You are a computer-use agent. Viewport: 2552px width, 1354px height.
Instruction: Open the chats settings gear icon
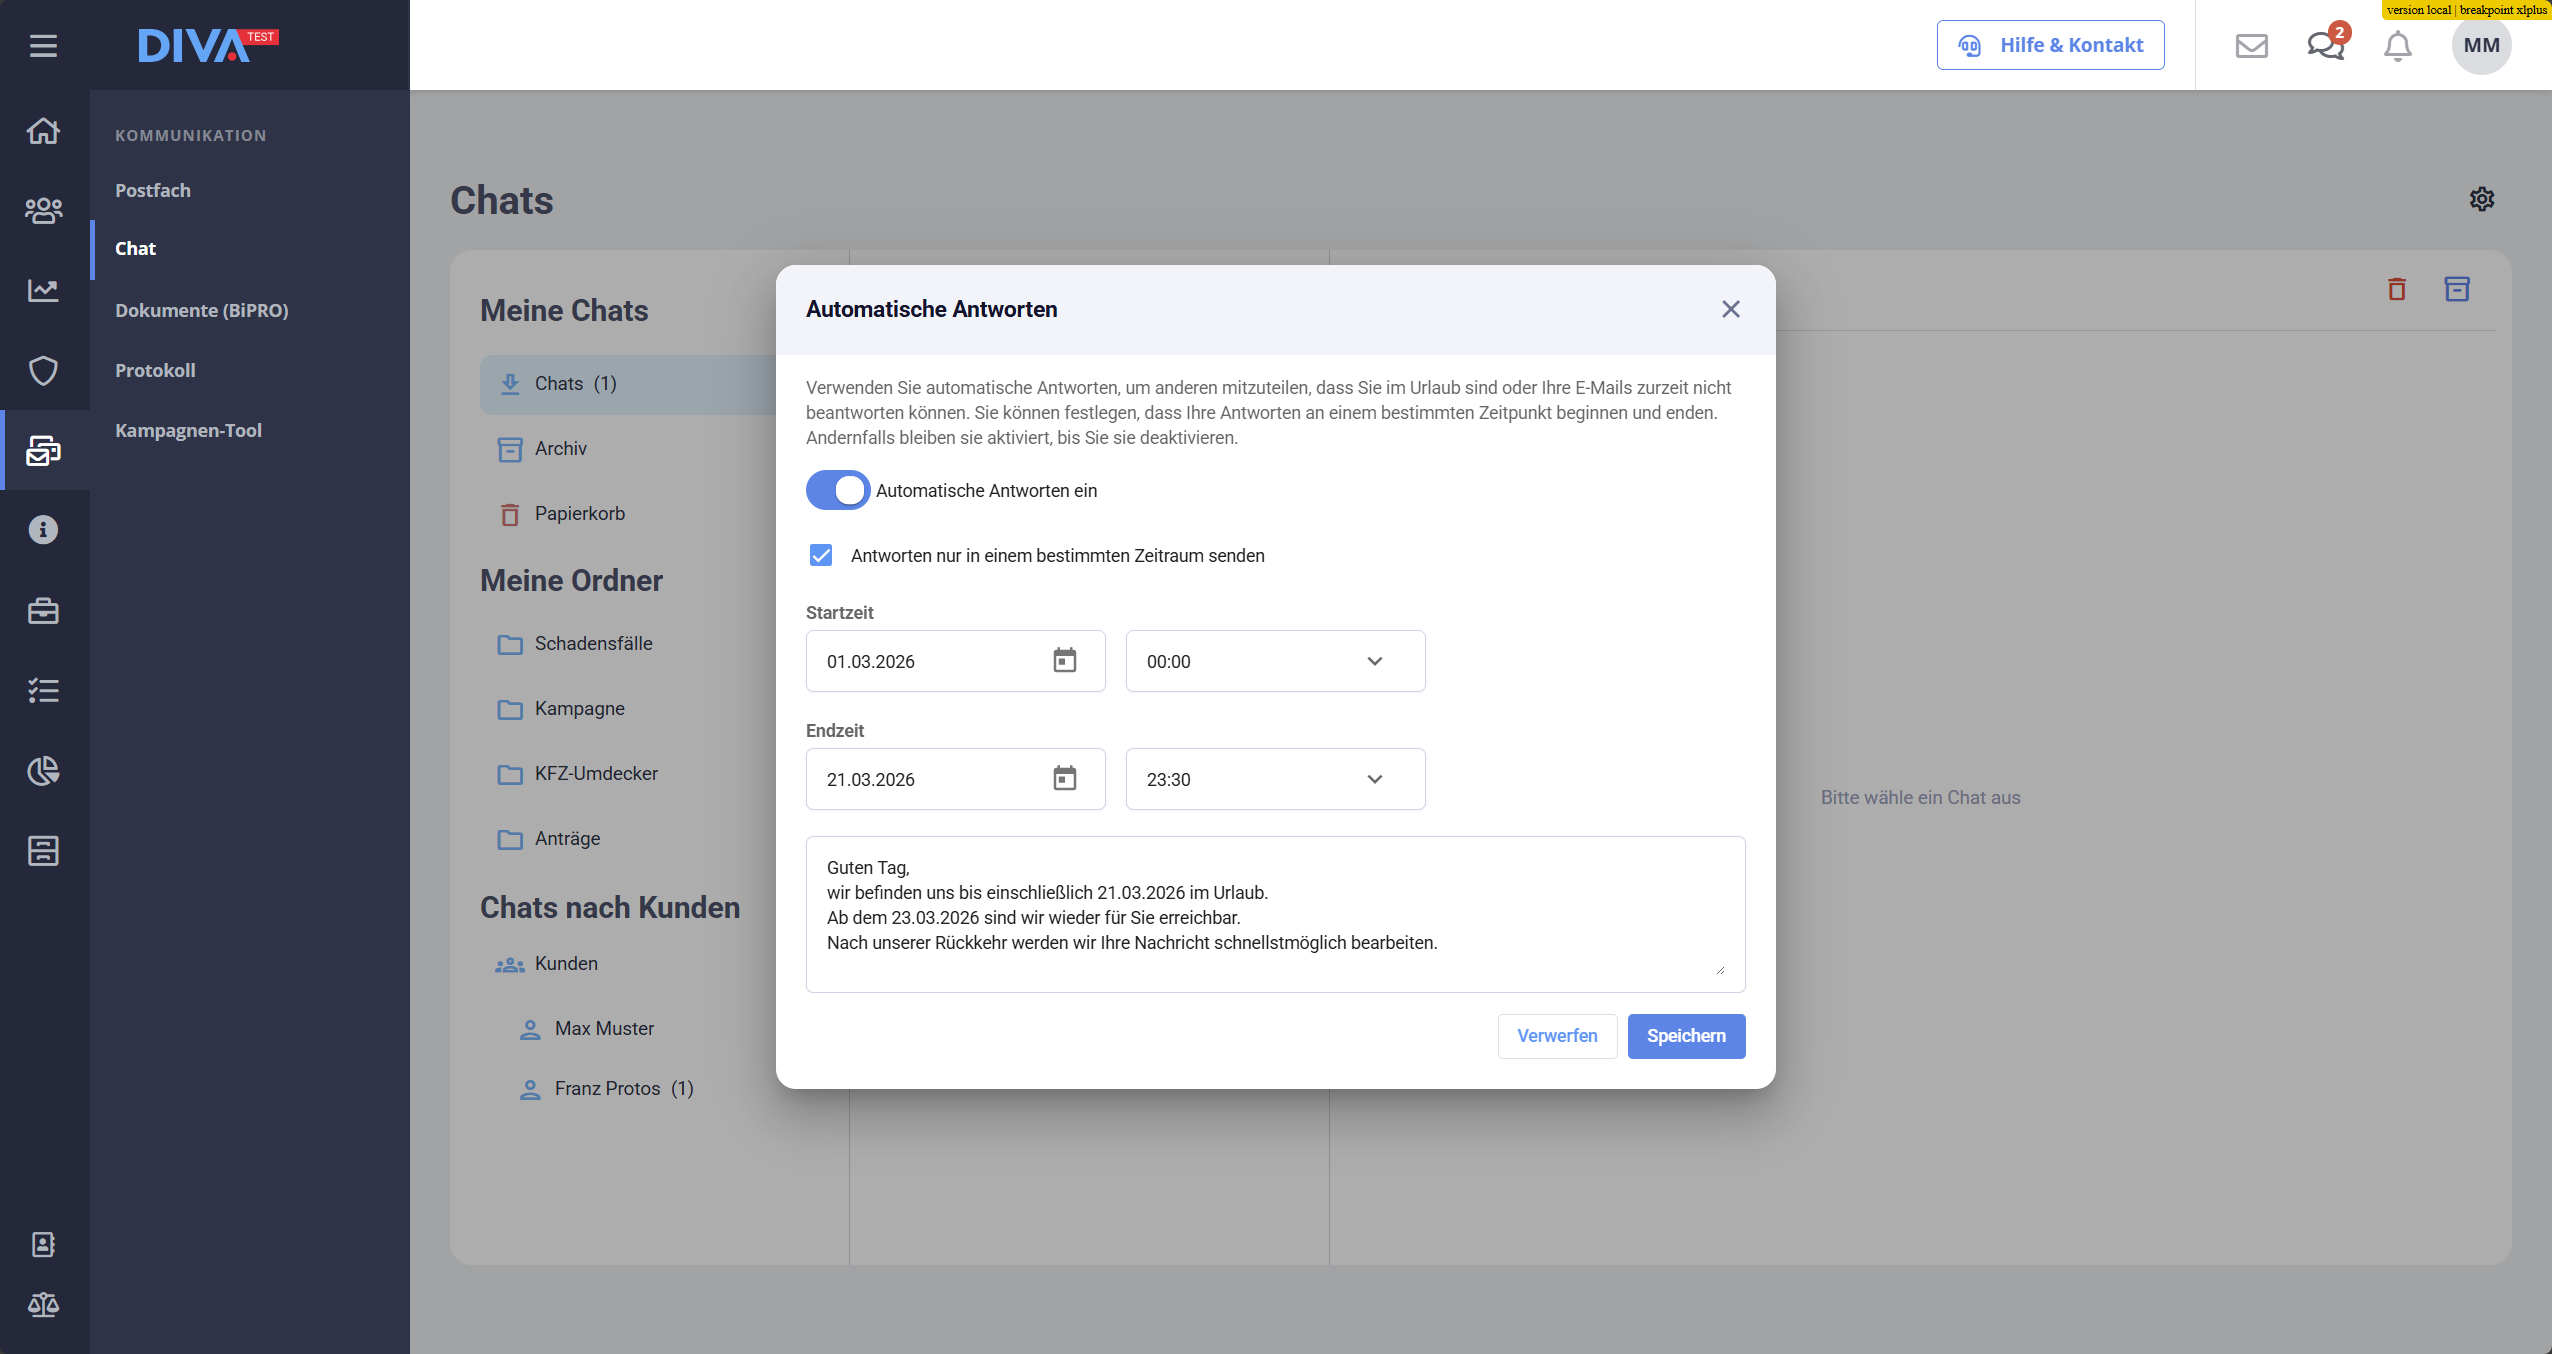coord(2481,199)
